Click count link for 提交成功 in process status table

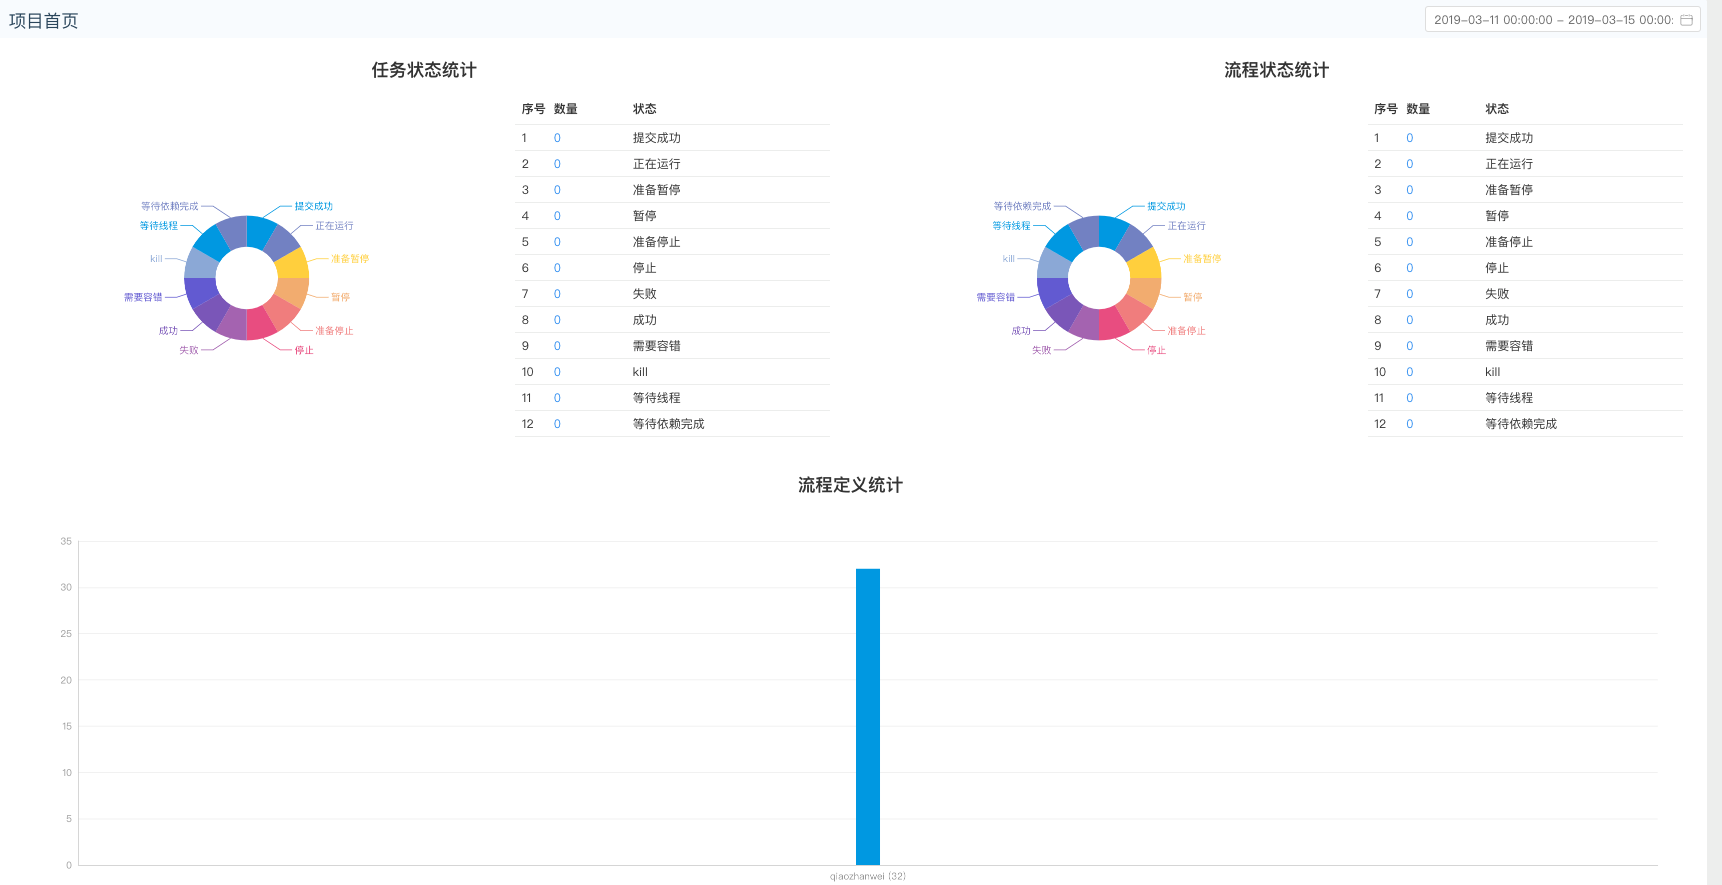point(1410,138)
